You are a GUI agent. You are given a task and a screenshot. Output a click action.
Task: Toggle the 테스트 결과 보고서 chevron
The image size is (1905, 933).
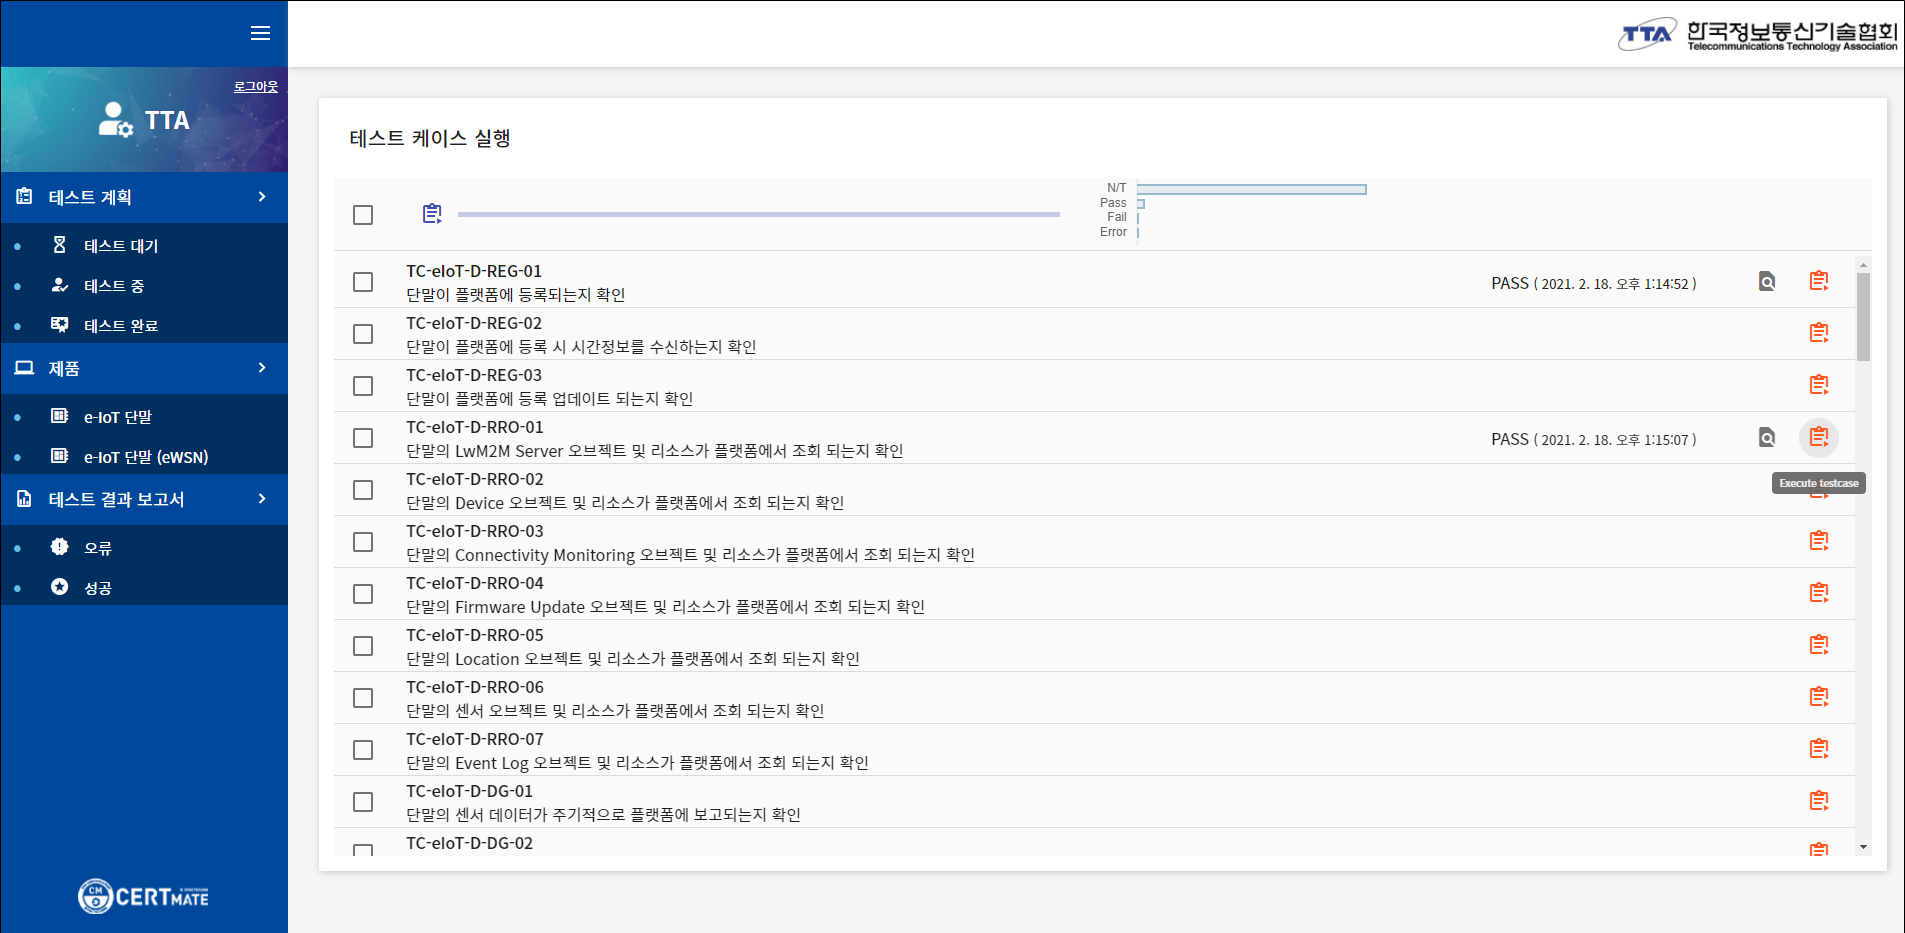[x=262, y=499]
